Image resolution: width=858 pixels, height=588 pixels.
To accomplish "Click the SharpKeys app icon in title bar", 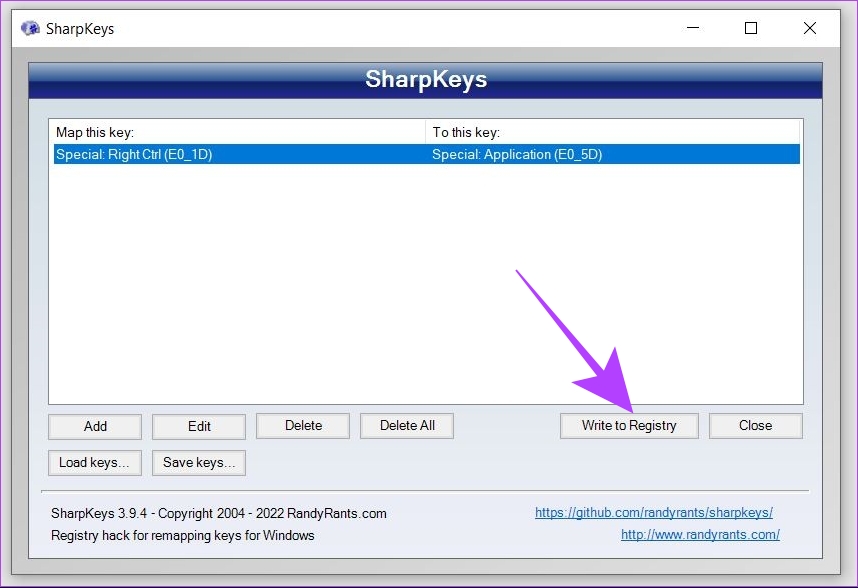I will click(30, 28).
